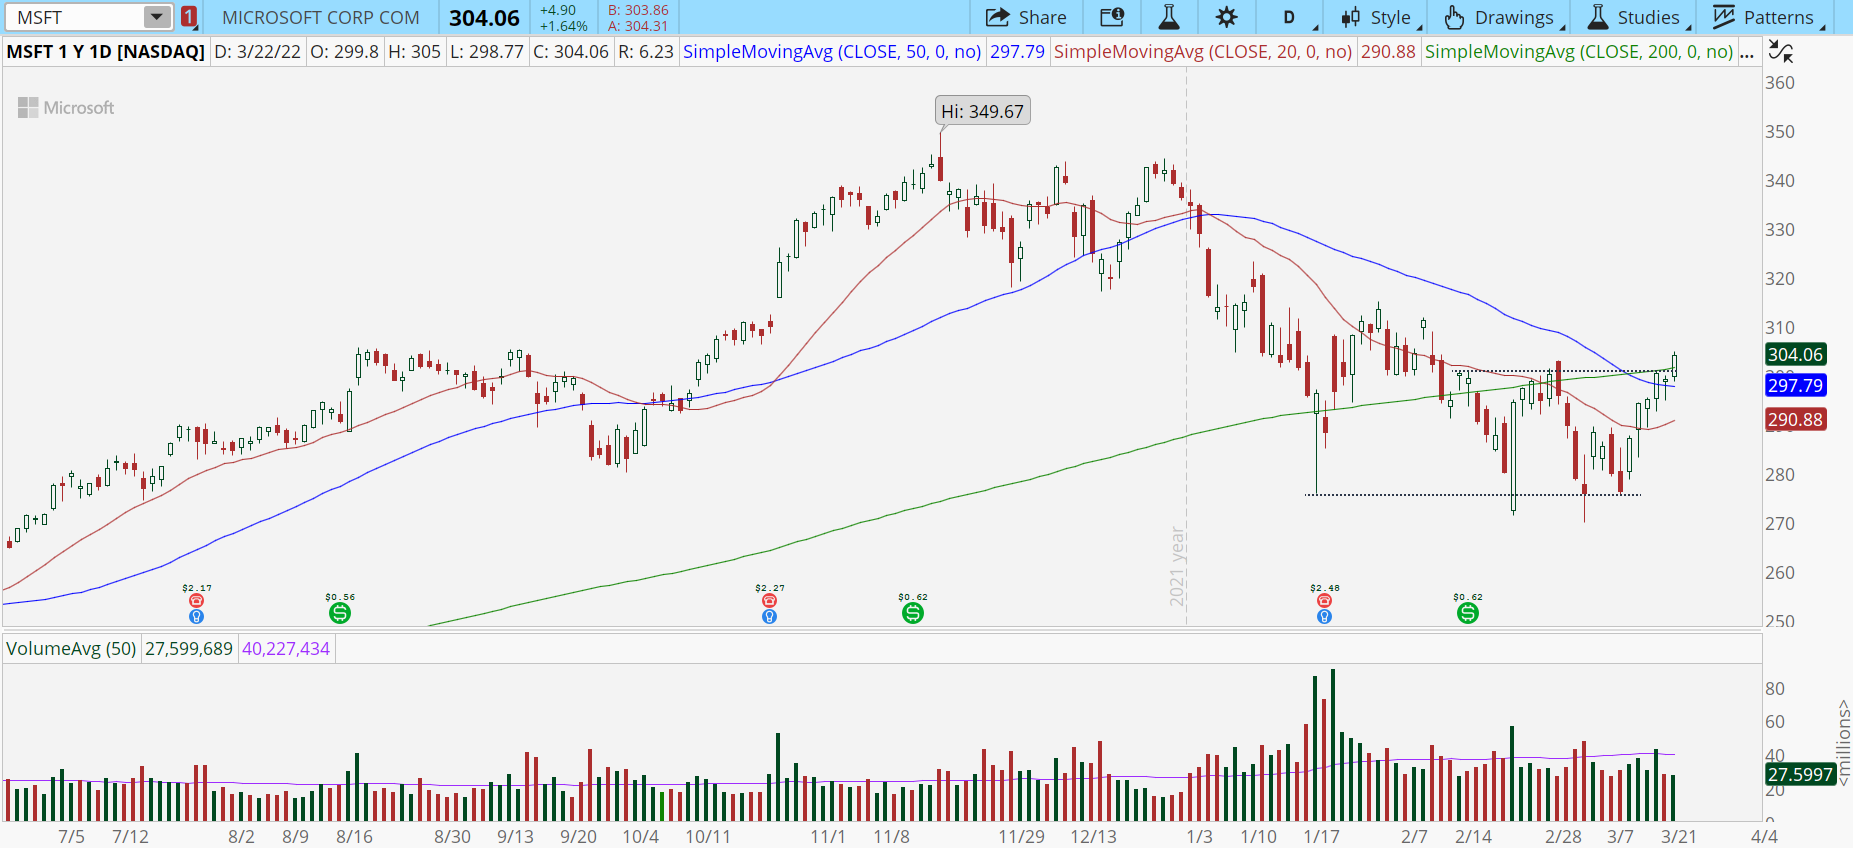Click the 3/21 date on time axis
This screenshot has height=848, width=1853.
click(x=1679, y=836)
